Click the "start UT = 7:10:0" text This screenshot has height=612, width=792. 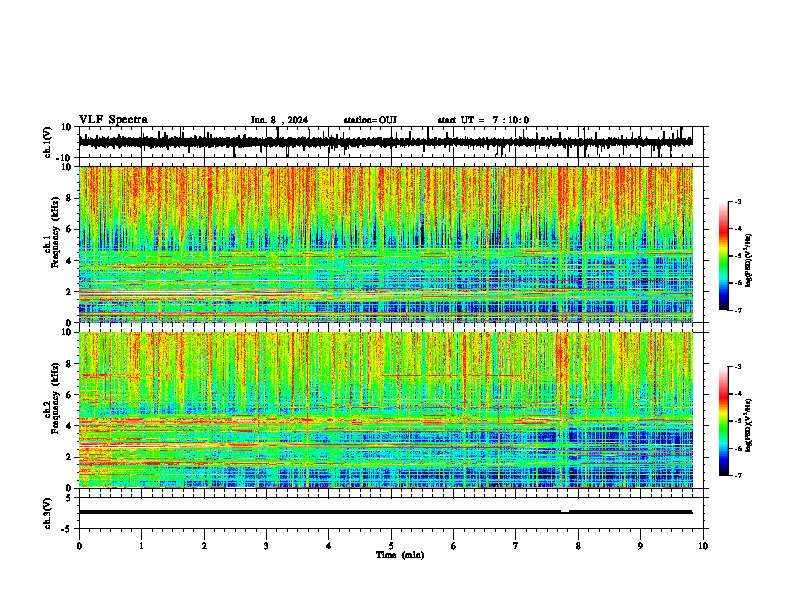click(x=483, y=120)
